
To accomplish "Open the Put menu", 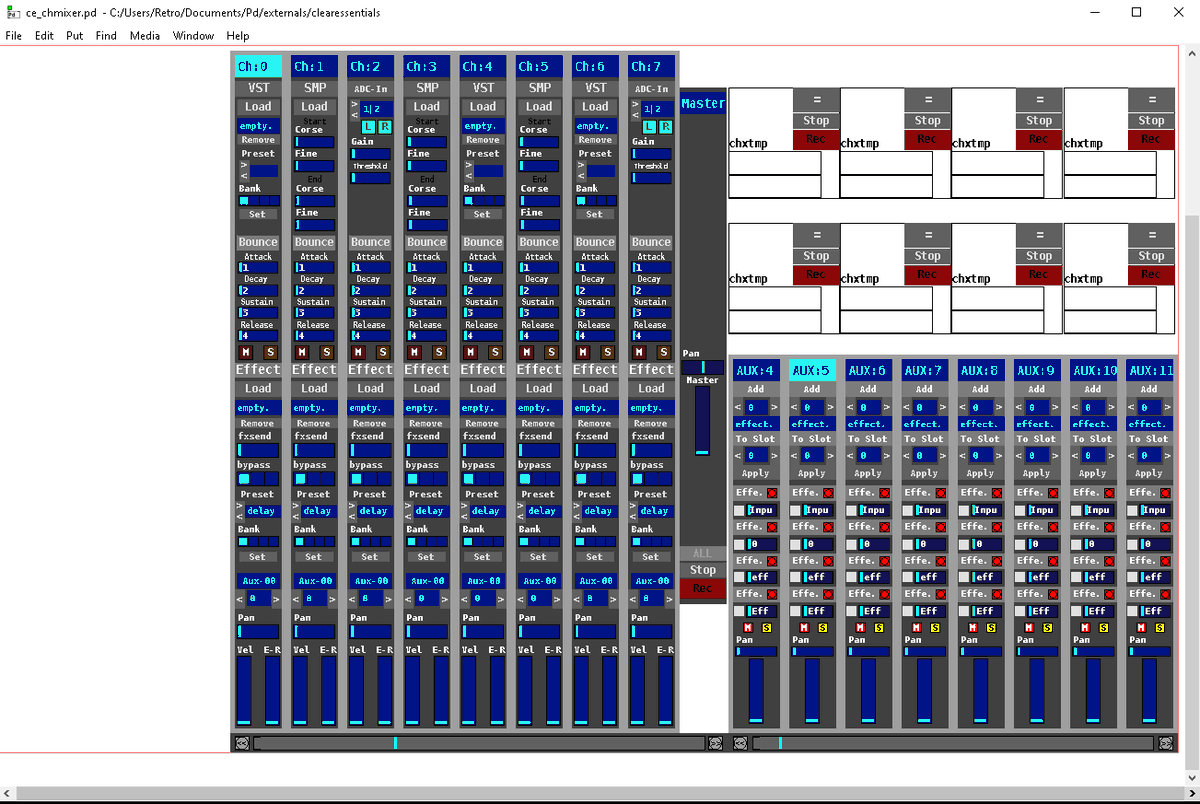I will pyautogui.click(x=75, y=36).
